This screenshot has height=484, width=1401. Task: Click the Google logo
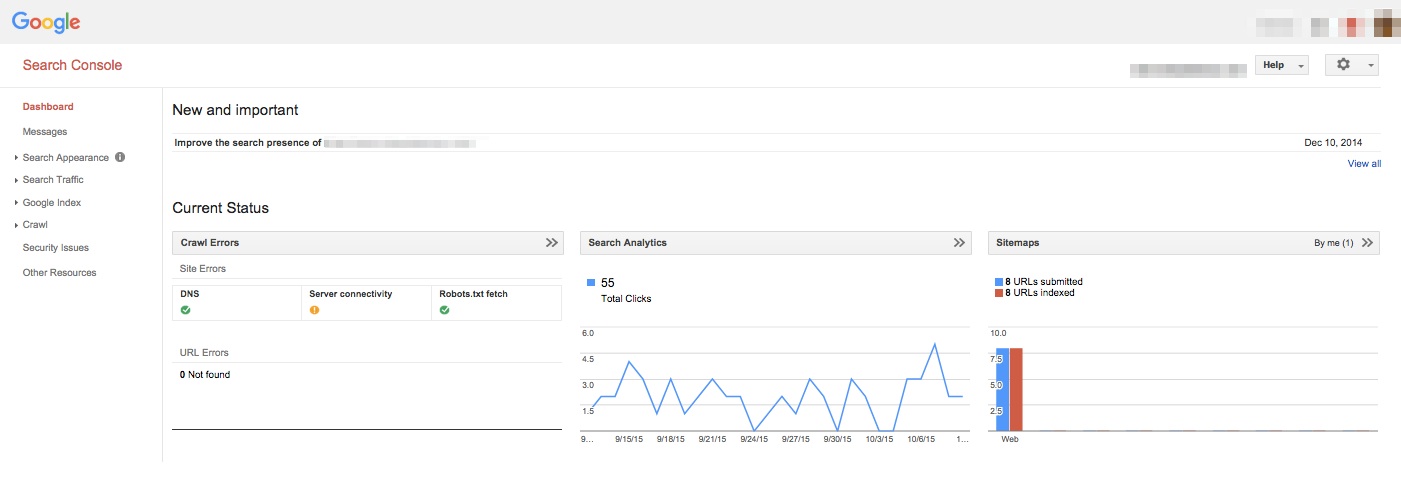46,22
